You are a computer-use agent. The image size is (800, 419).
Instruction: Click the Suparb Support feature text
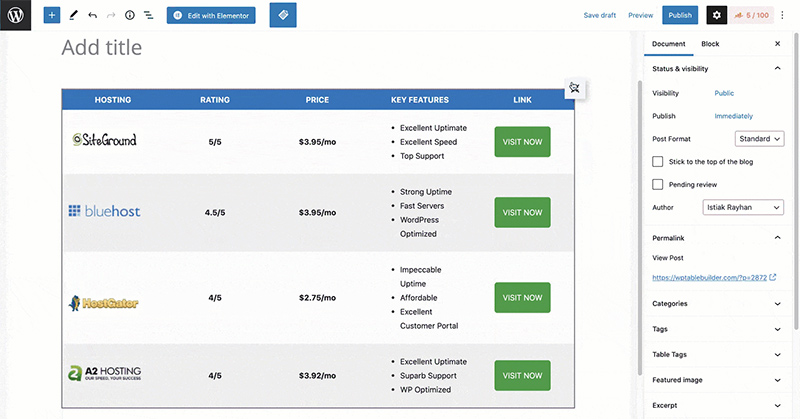pyautogui.click(x=428, y=376)
